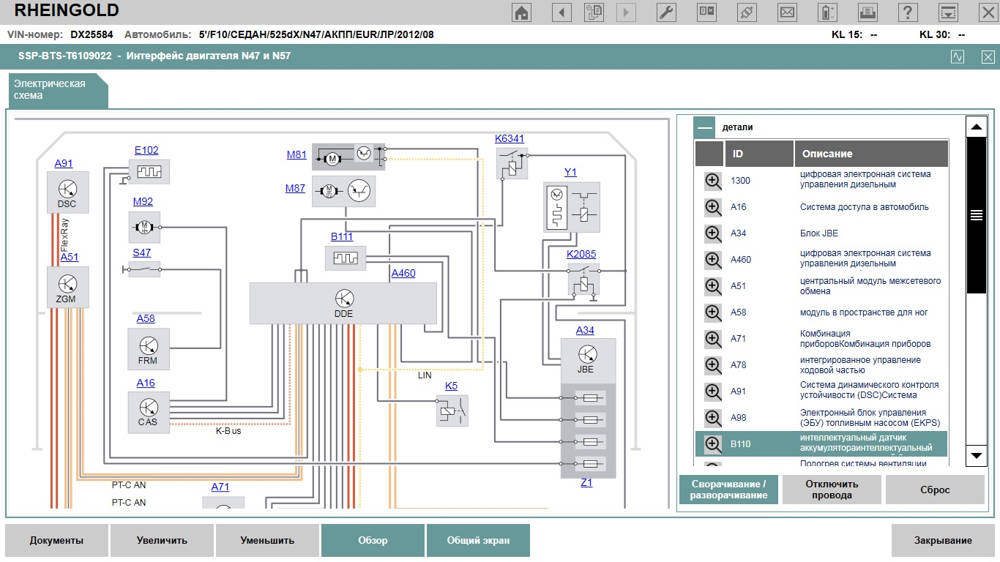Click magnifier icon for component A91
1000x562 pixels.
tap(713, 391)
